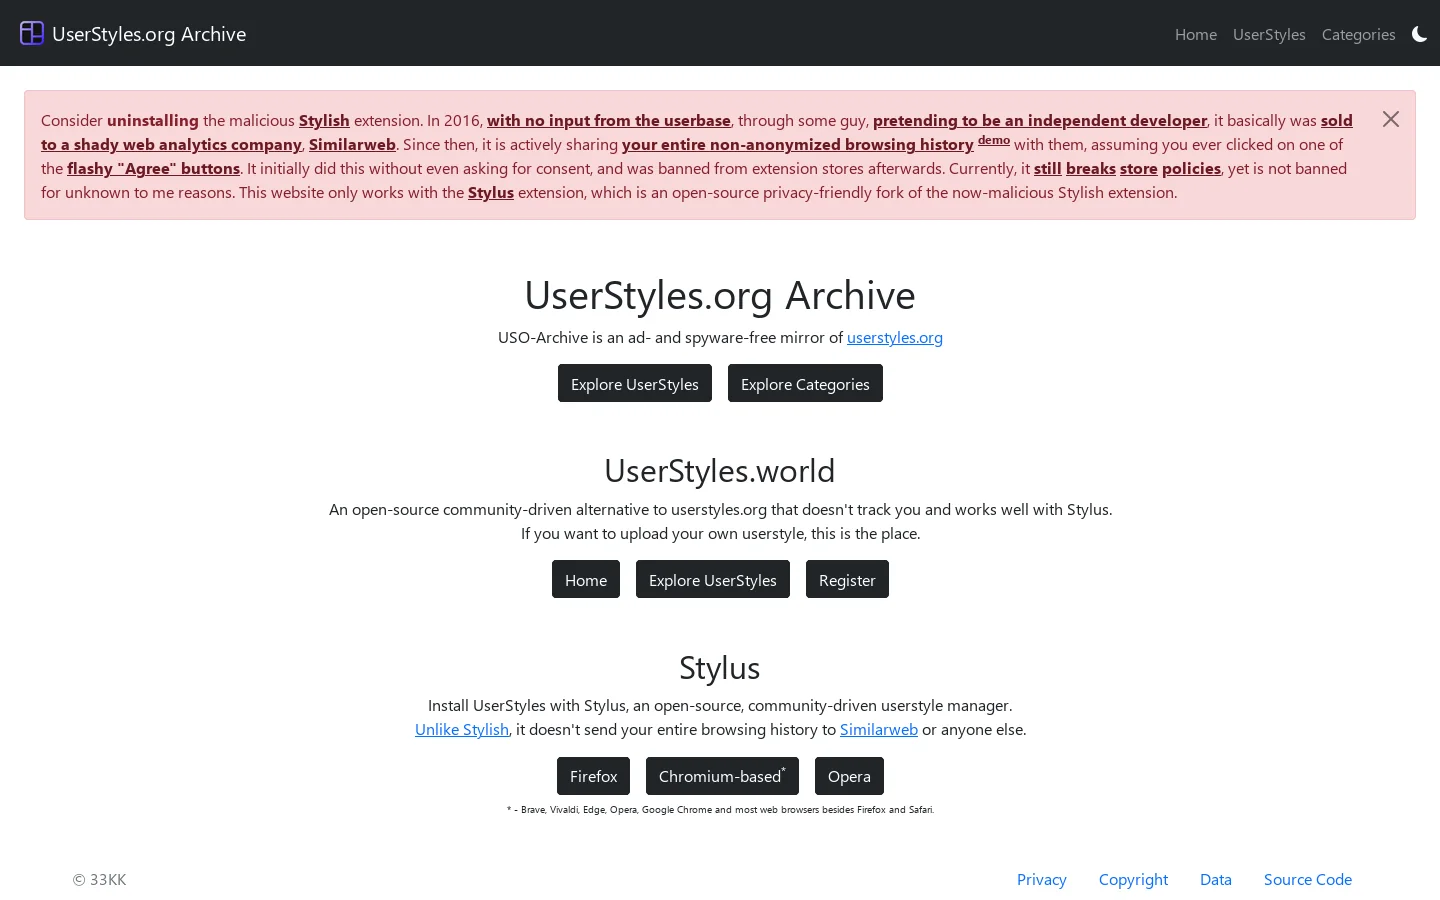This screenshot has height=900, width=1440.
Task: Dismiss the Stylish warning alert
Action: [1391, 119]
